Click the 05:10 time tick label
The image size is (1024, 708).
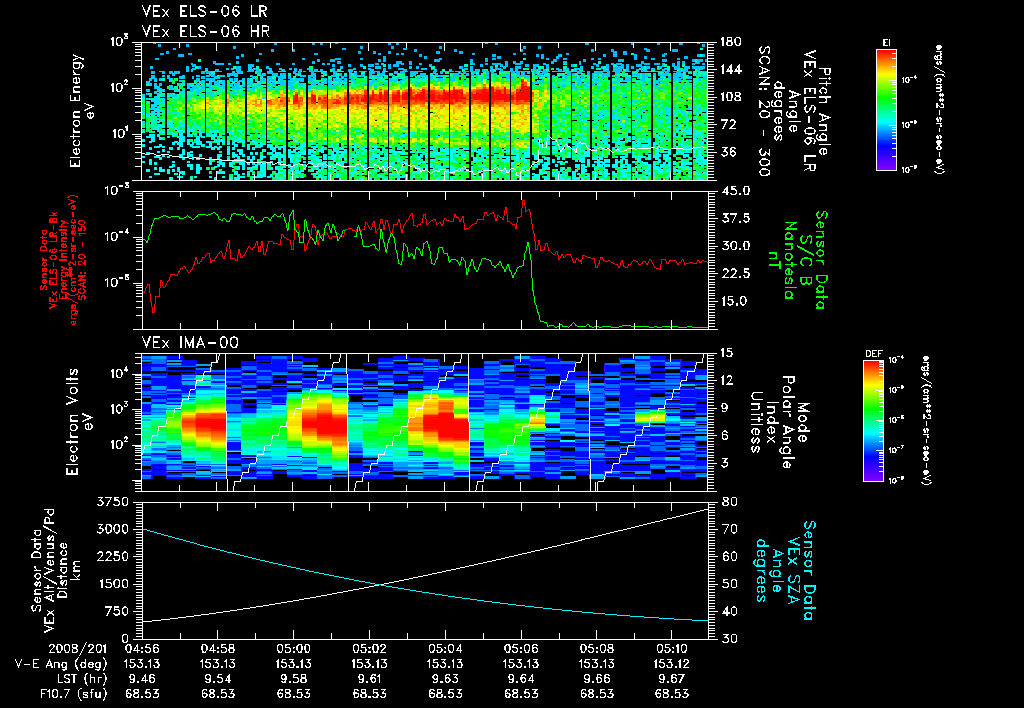(x=671, y=648)
